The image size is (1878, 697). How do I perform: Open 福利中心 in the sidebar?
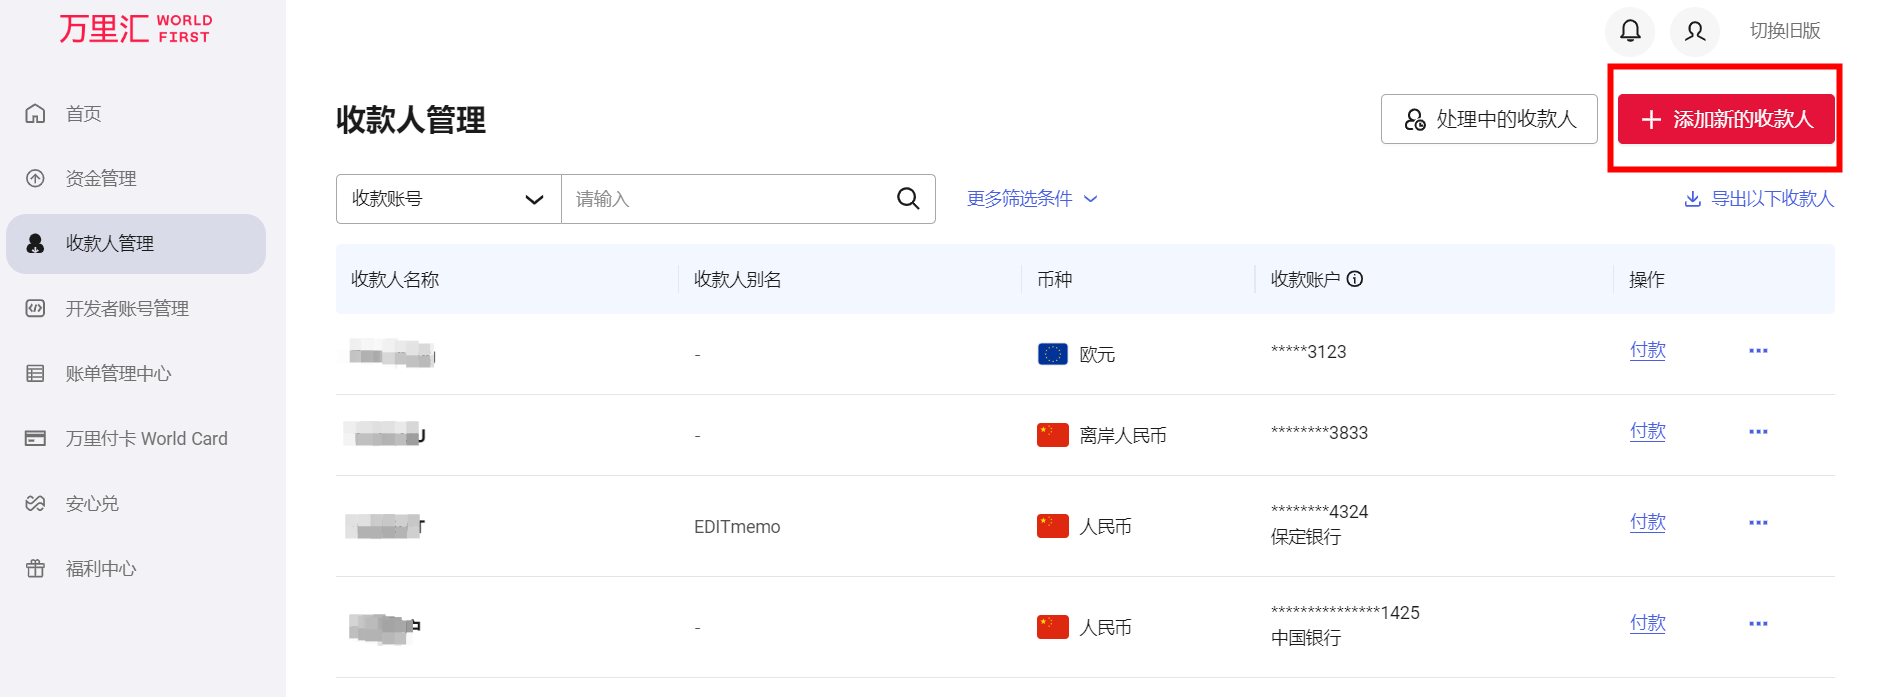(100, 569)
